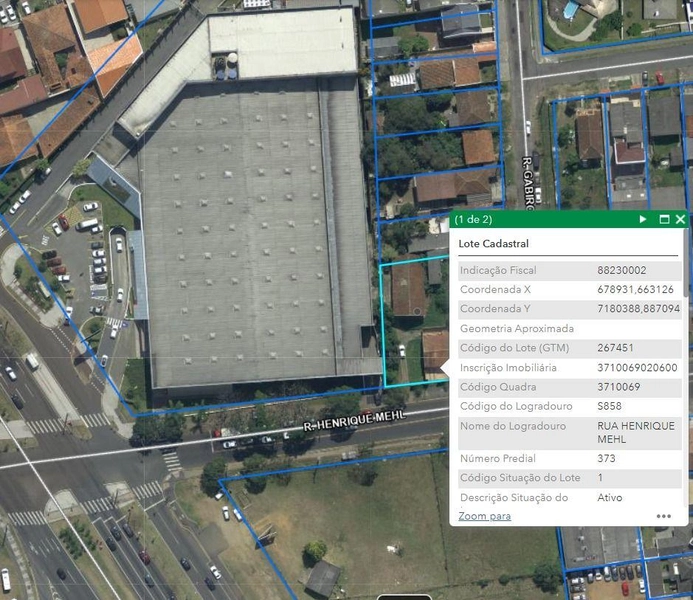Select Código do Lote value 267451
The image size is (693, 600).
coord(615,348)
